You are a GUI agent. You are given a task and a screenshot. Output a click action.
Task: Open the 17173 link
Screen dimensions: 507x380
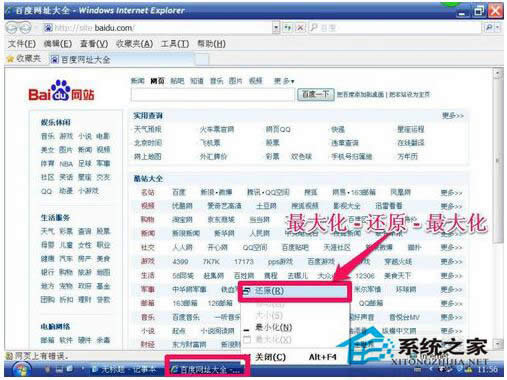point(244,262)
